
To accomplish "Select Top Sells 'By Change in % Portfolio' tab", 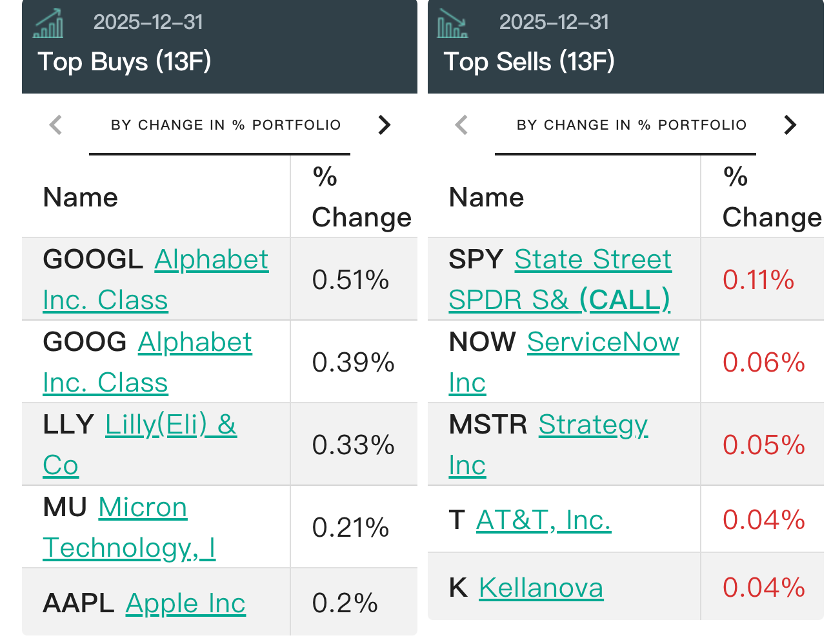I will click(x=631, y=125).
